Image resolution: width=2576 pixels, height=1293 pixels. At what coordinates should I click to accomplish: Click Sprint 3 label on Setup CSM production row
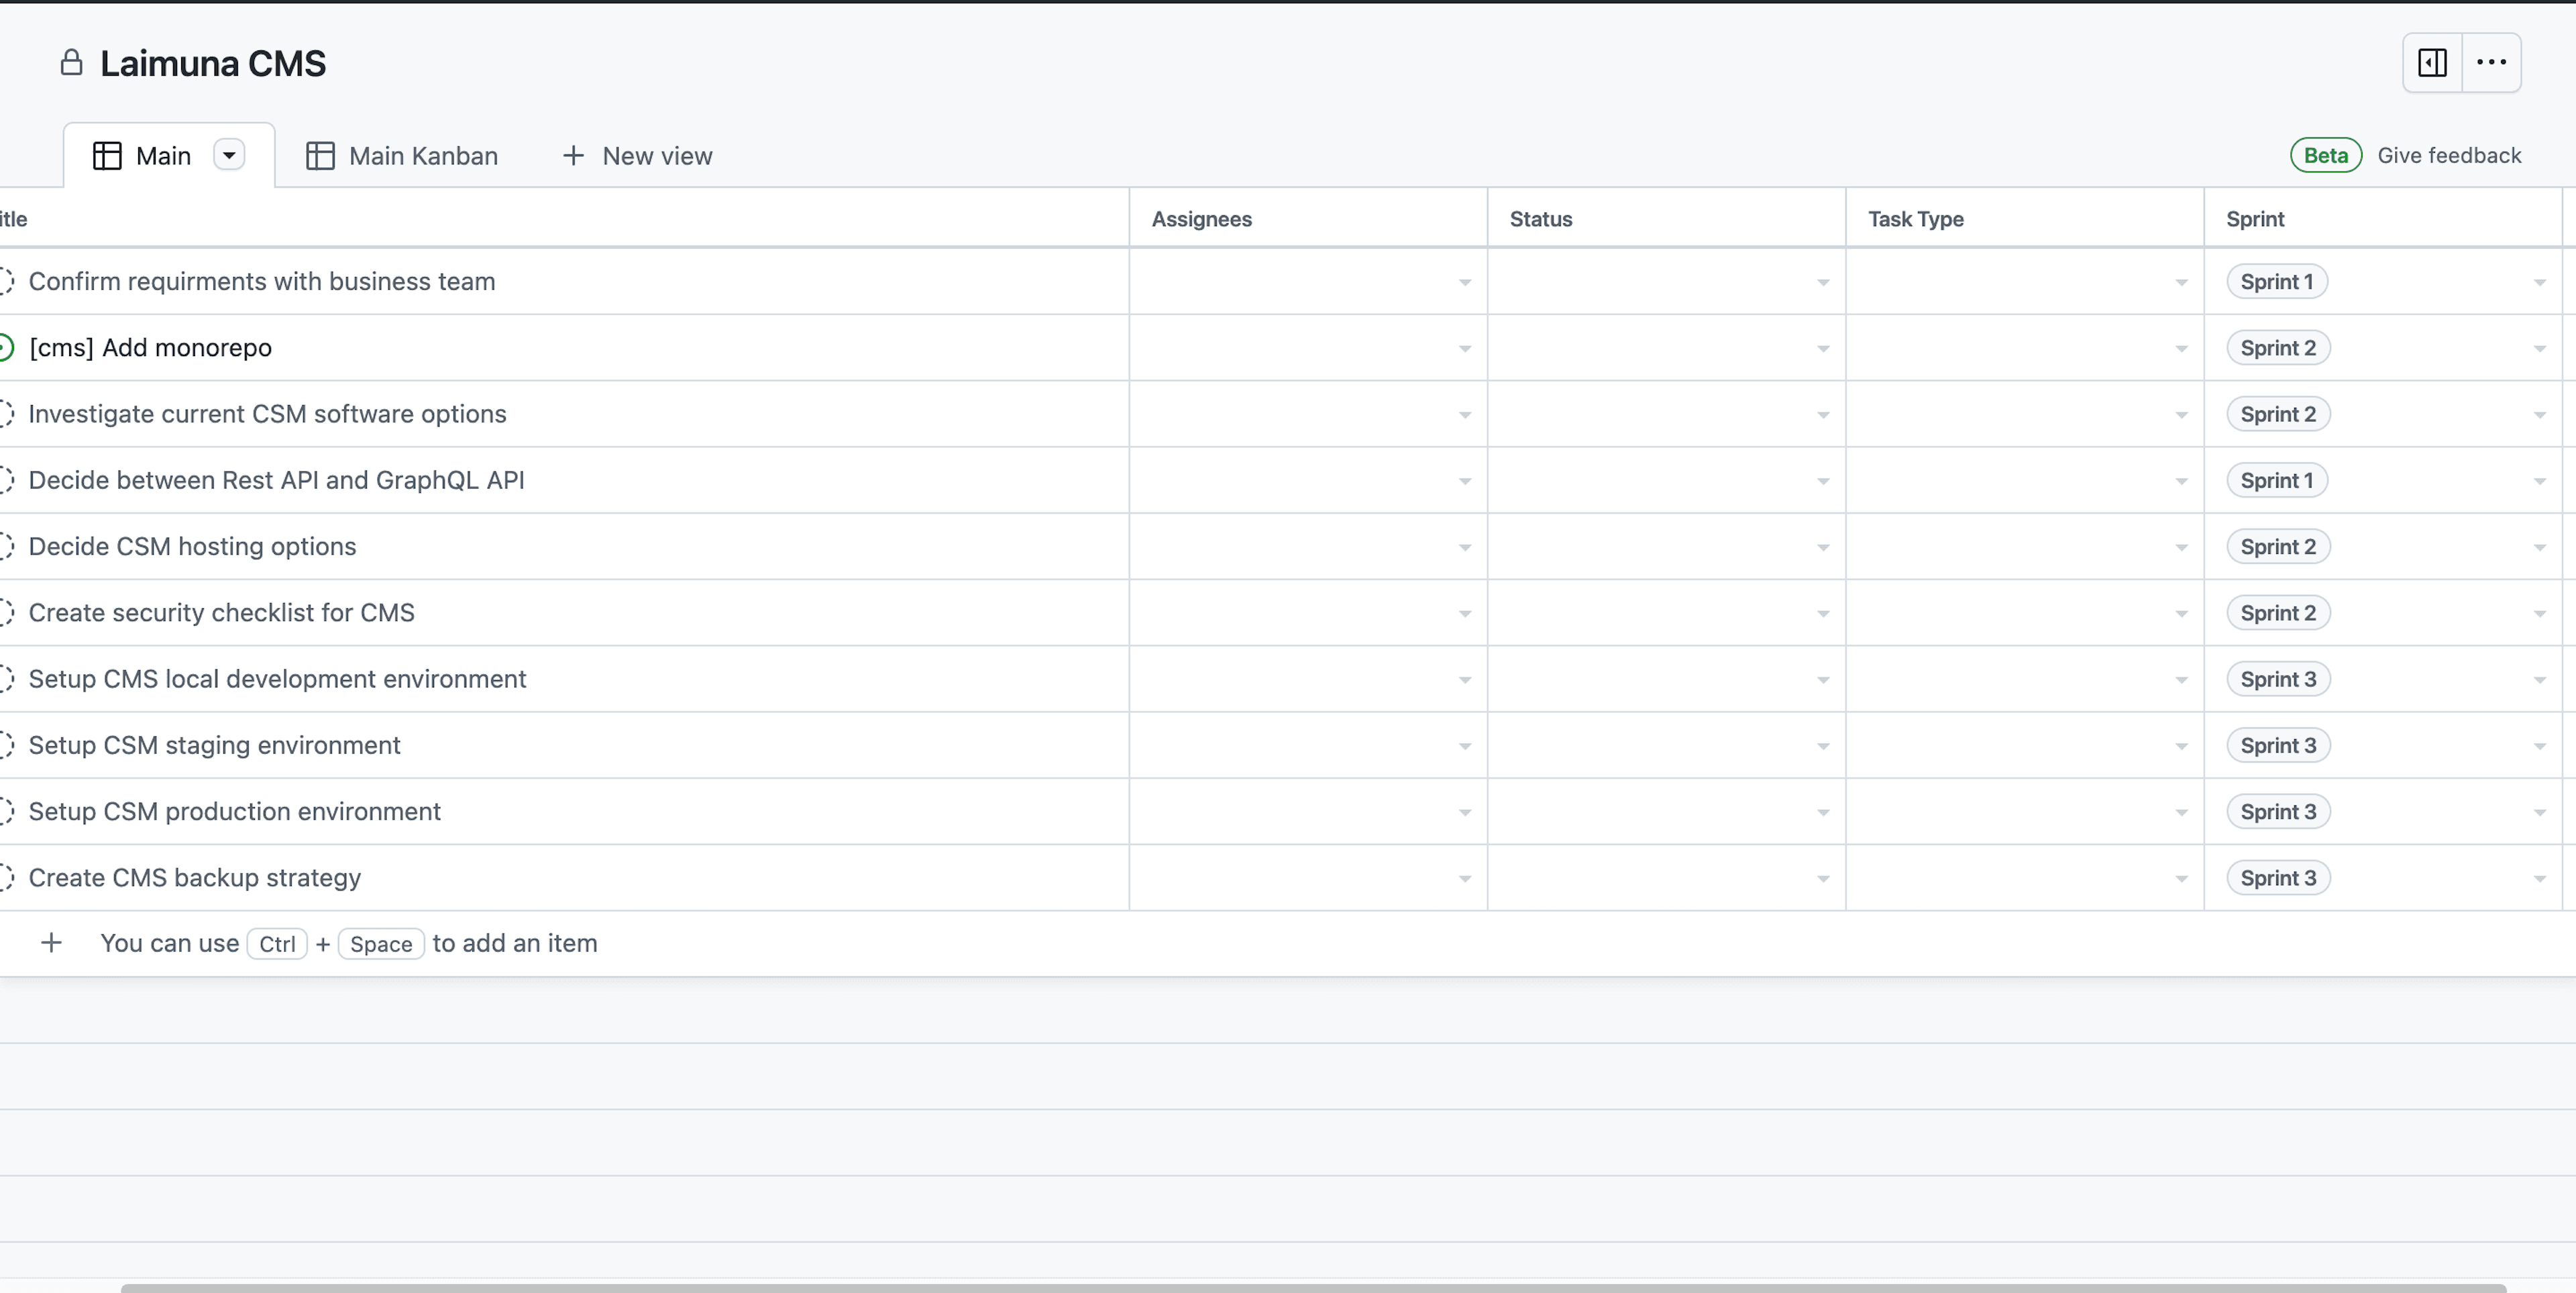(x=2278, y=812)
